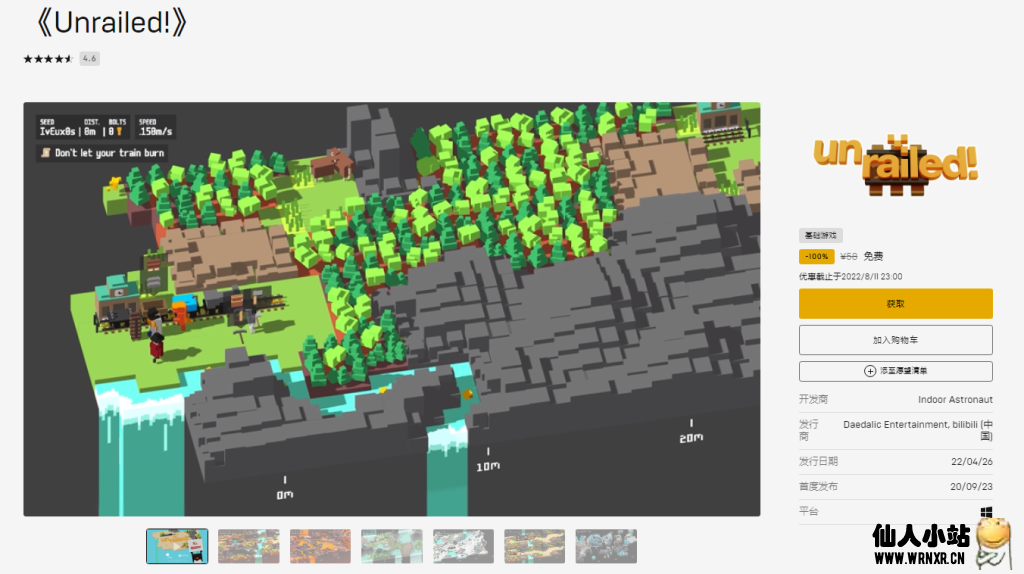Screen dimensions: 1024x574
Task: View the fourth screenshot thumbnail
Action: click(391, 546)
